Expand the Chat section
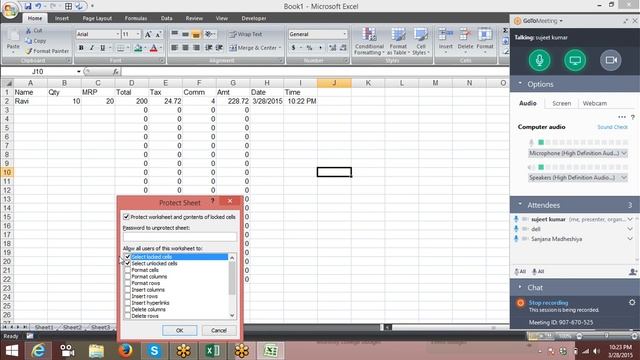The image size is (640, 360). pyautogui.click(x=520, y=287)
